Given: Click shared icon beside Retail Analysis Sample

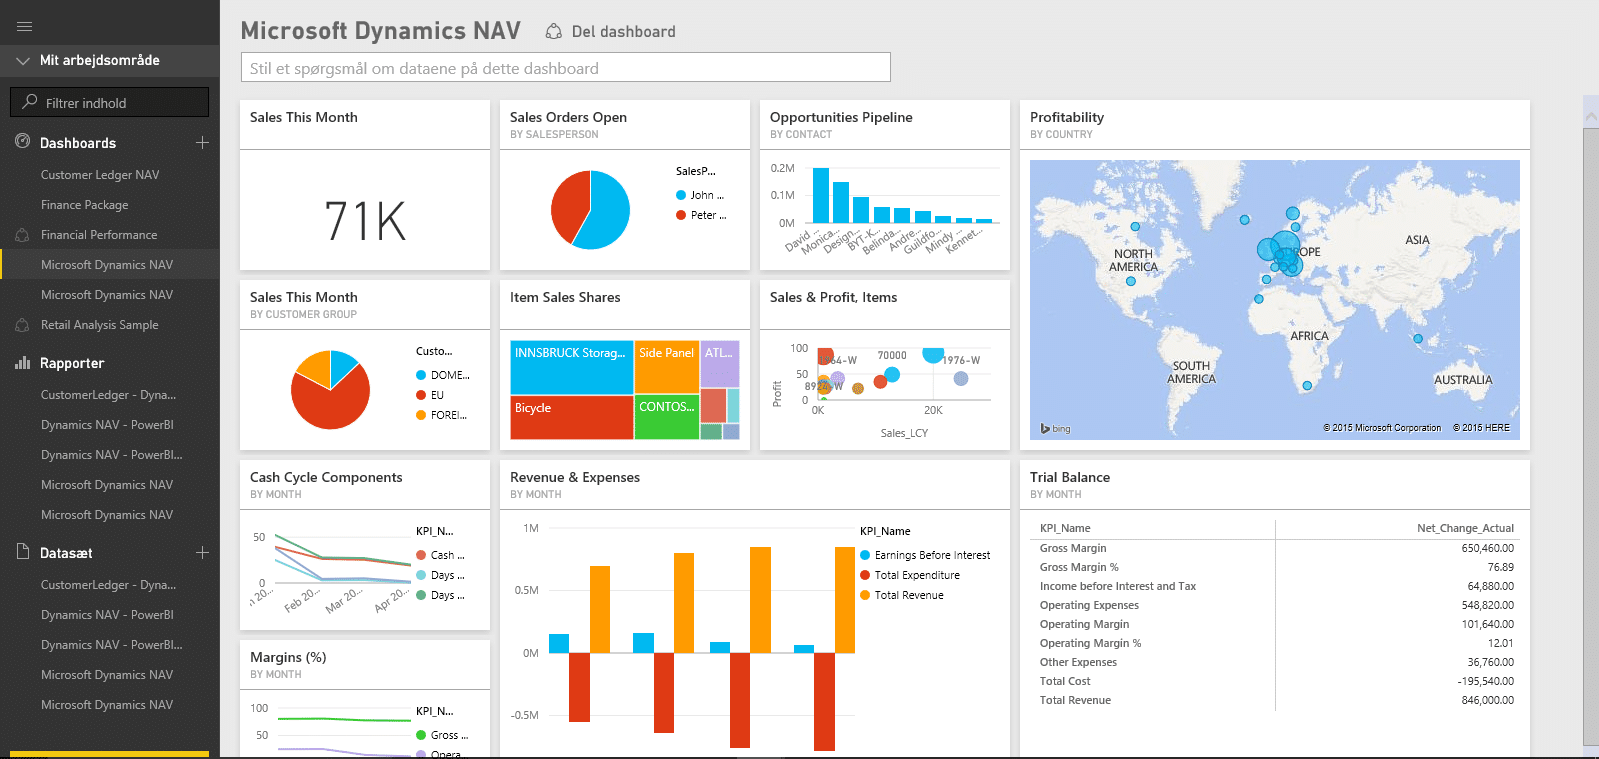Looking at the screenshot, I should point(23,325).
